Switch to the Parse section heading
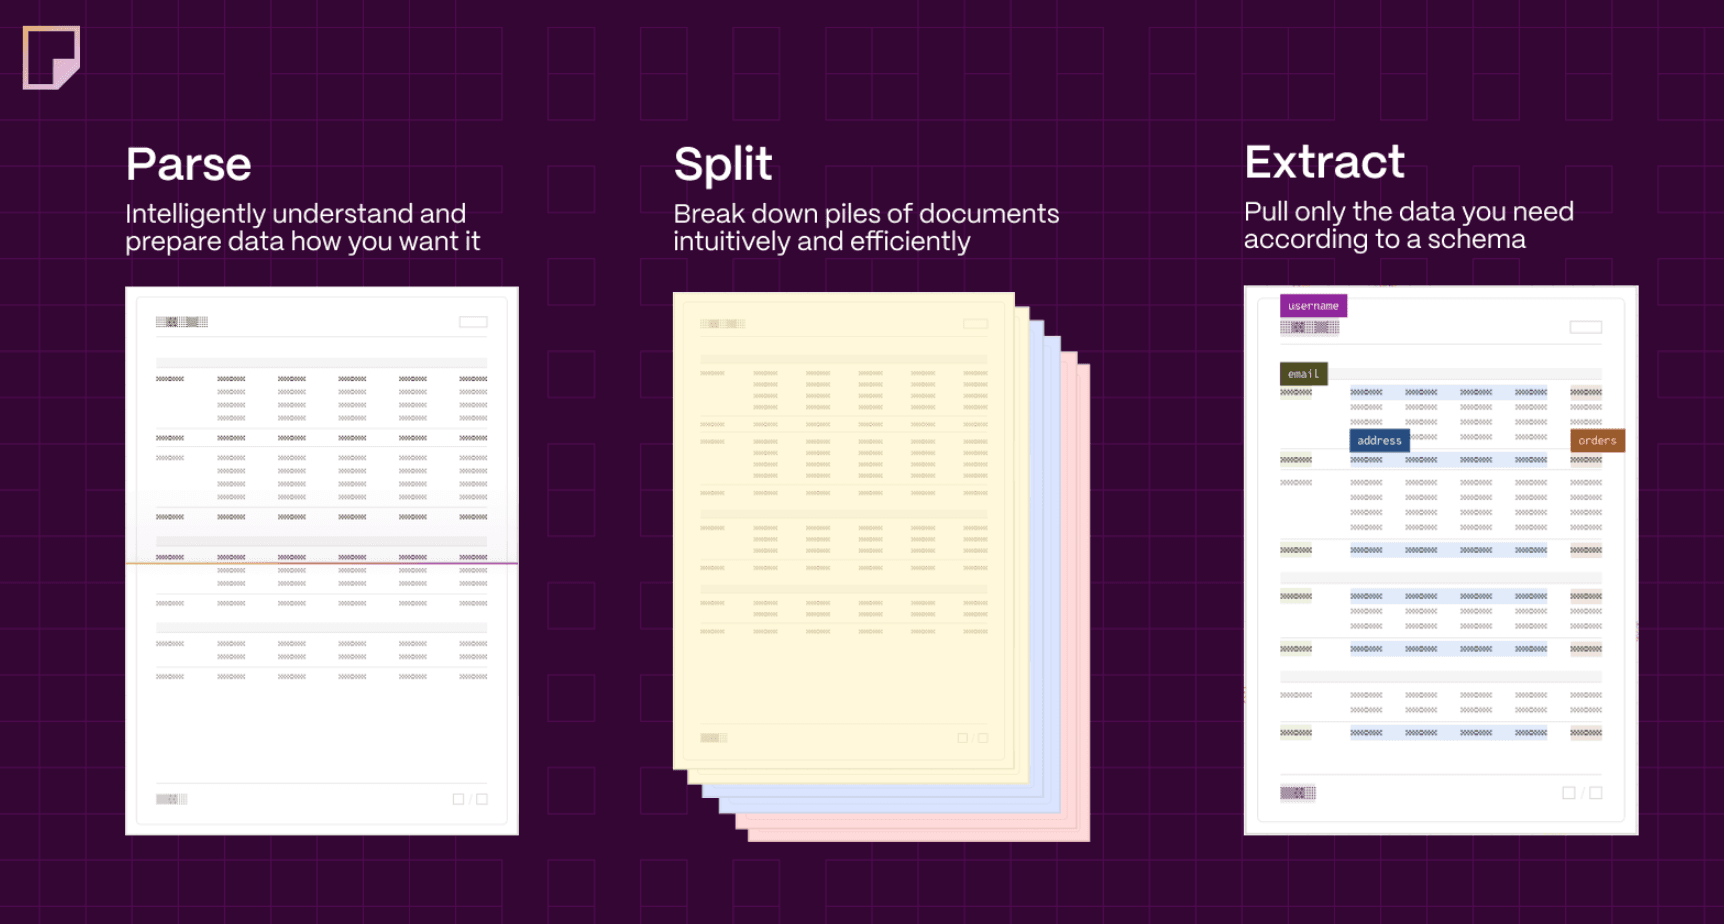The image size is (1724, 924). click(x=188, y=163)
